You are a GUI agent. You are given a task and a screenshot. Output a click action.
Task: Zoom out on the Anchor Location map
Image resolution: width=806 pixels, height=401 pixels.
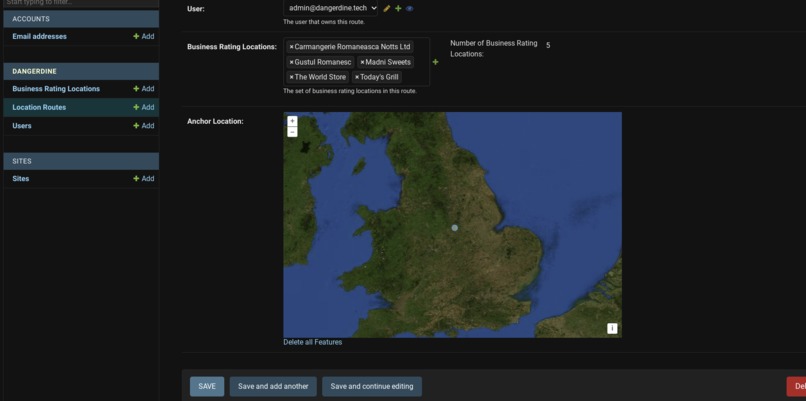tap(292, 132)
